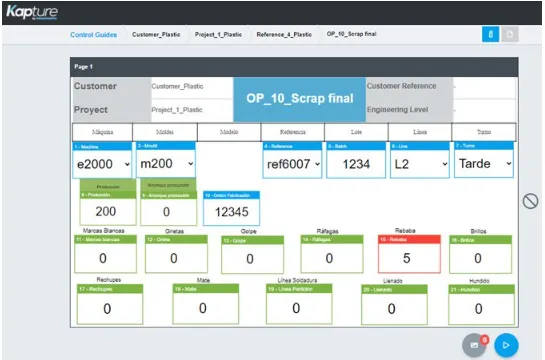Go to the Control Guides breadcrumb

click(93, 35)
